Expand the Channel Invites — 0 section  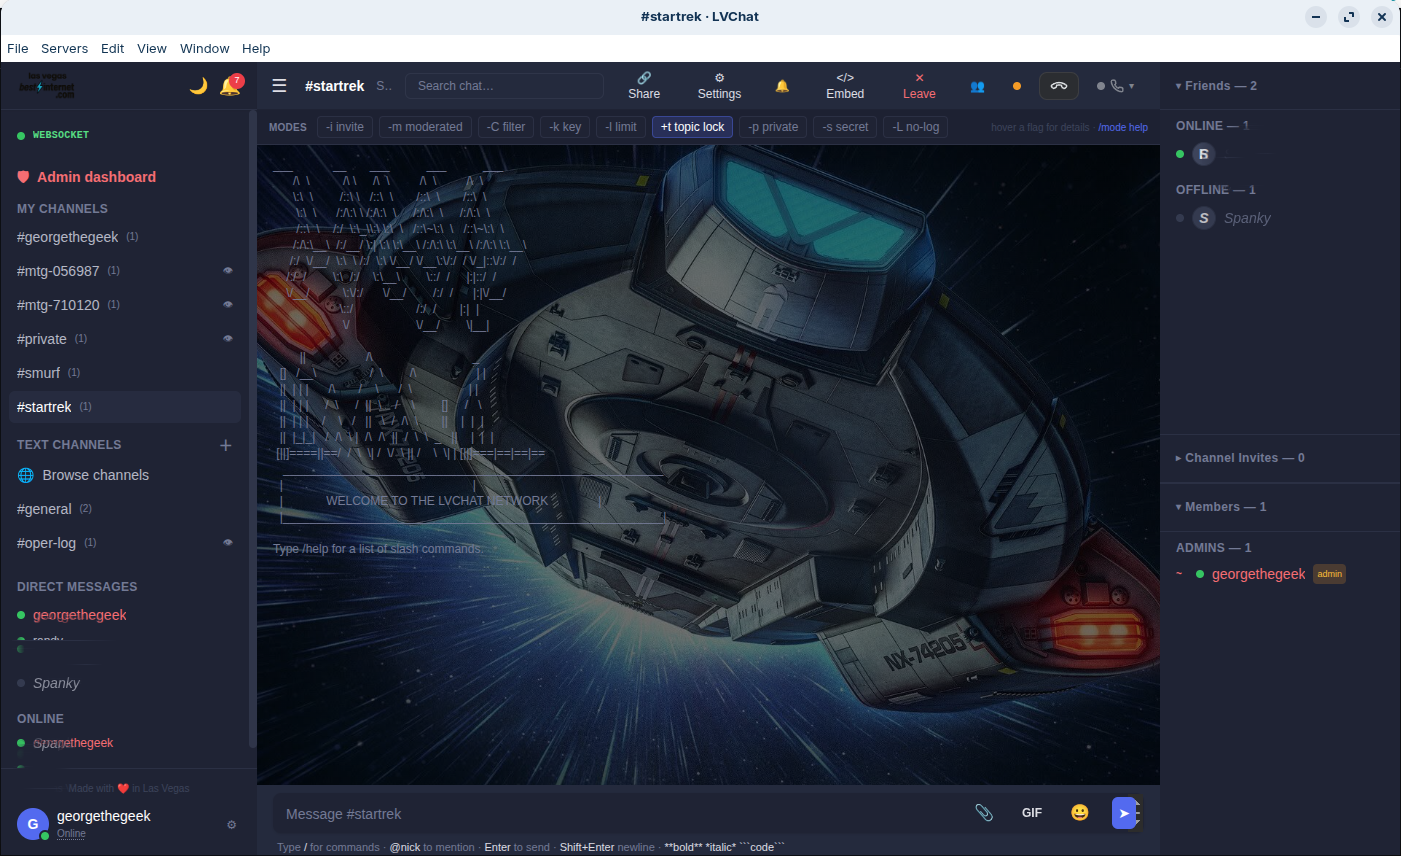click(1240, 458)
